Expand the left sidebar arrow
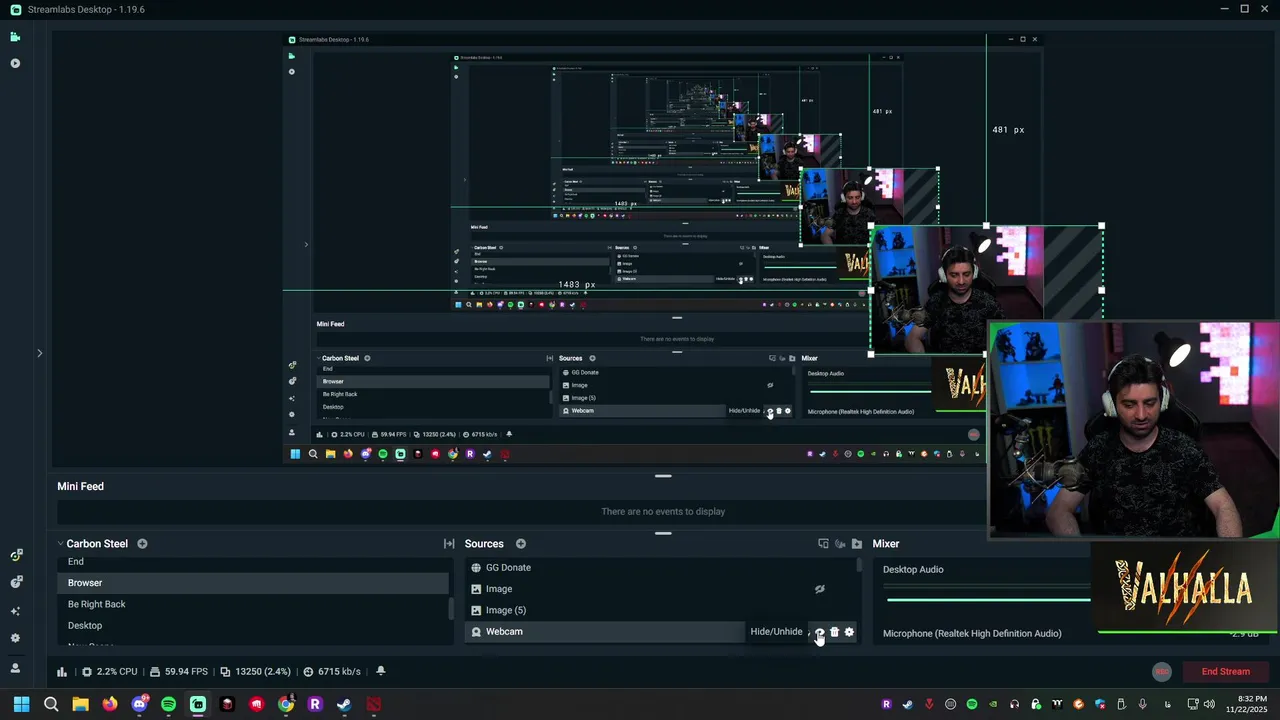 coord(40,353)
